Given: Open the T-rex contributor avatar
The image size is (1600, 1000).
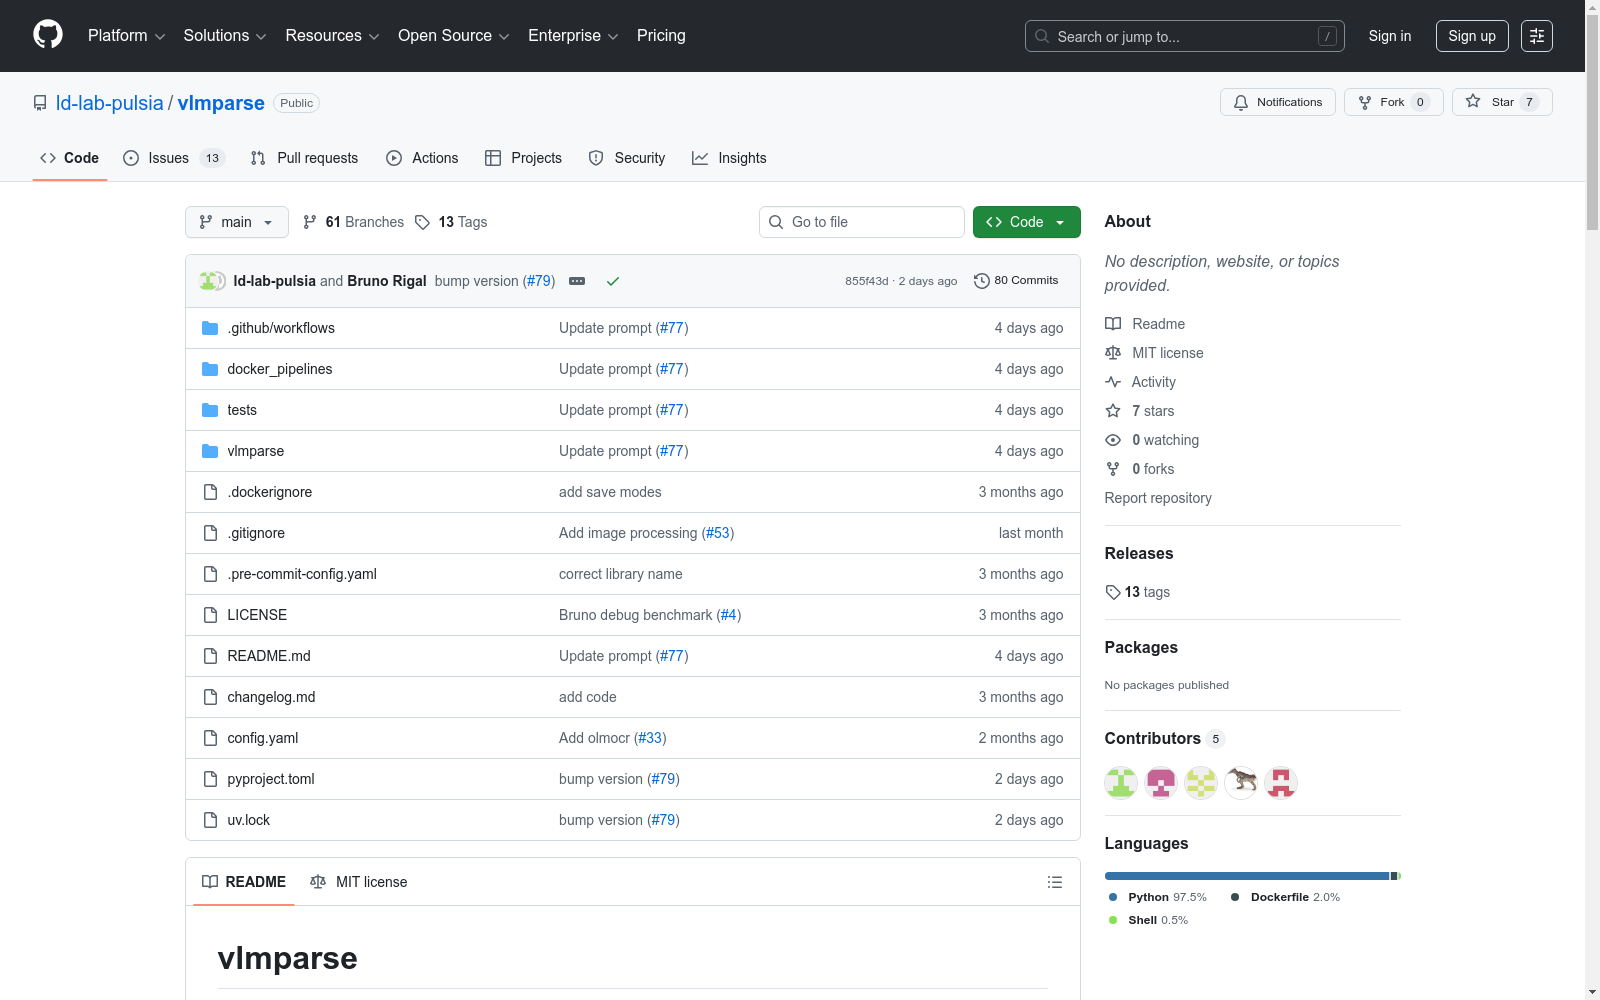Looking at the screenshot, I should [x=1241, y=783].
